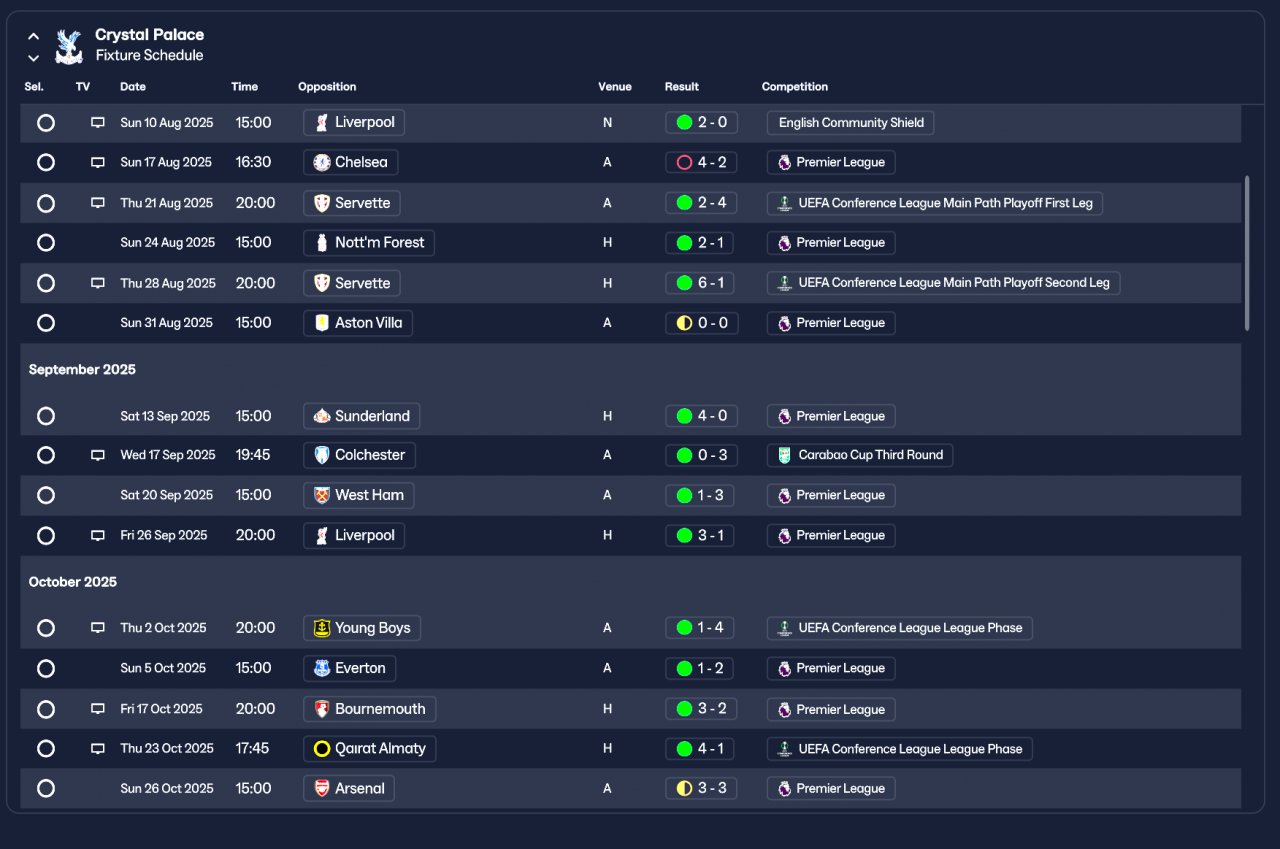The image size is (1280, 849).
Task: Select the Everton fixture radio button
Action: coord(45,668)
